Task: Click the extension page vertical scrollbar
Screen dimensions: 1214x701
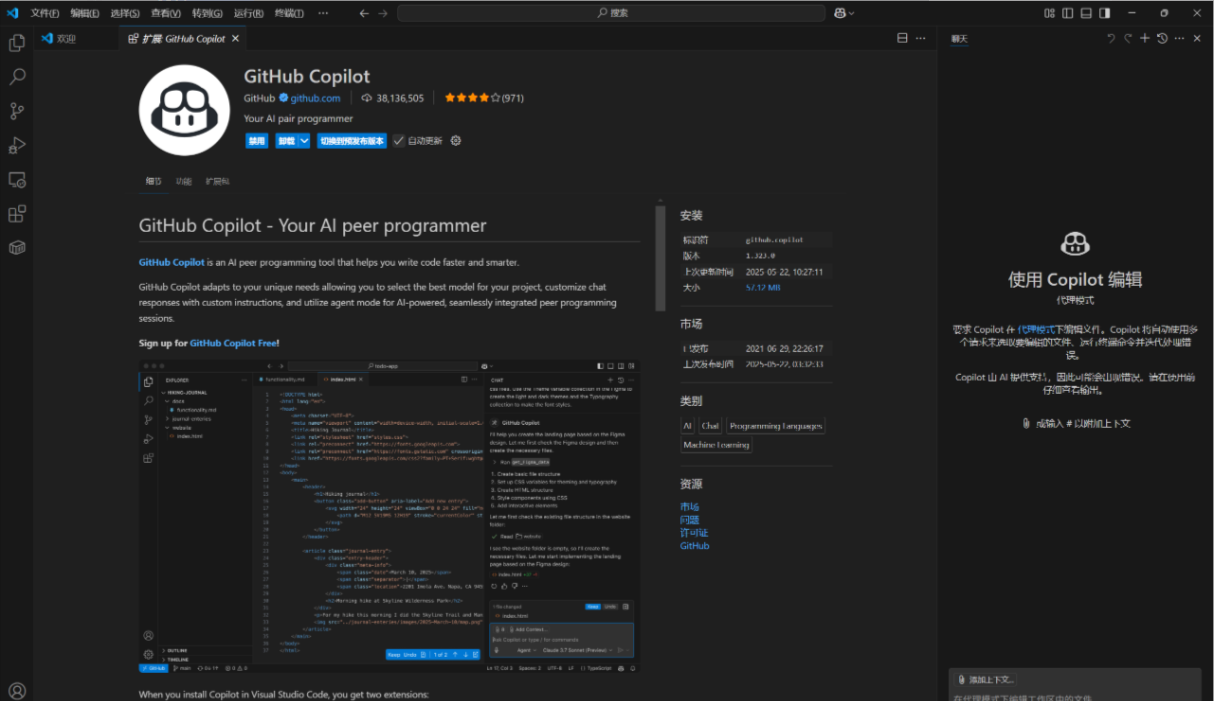Action: point(660,258)
